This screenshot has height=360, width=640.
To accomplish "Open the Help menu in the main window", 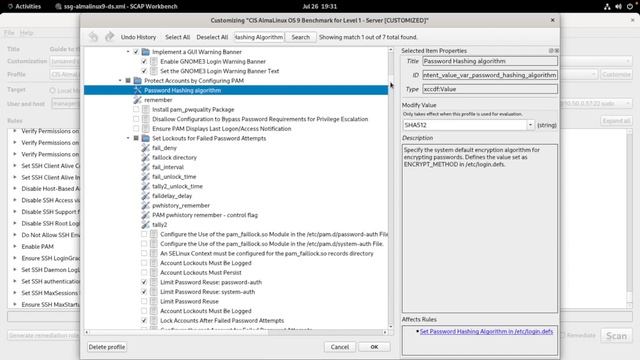I will tap(27, 33).
